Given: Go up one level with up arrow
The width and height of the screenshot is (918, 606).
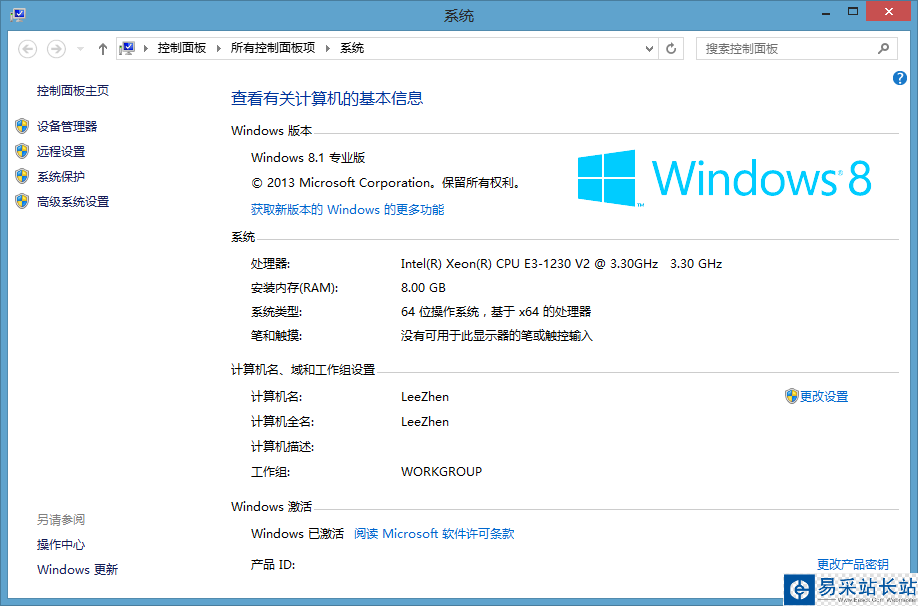Looking at the screenshot, I should click(102, 49).
